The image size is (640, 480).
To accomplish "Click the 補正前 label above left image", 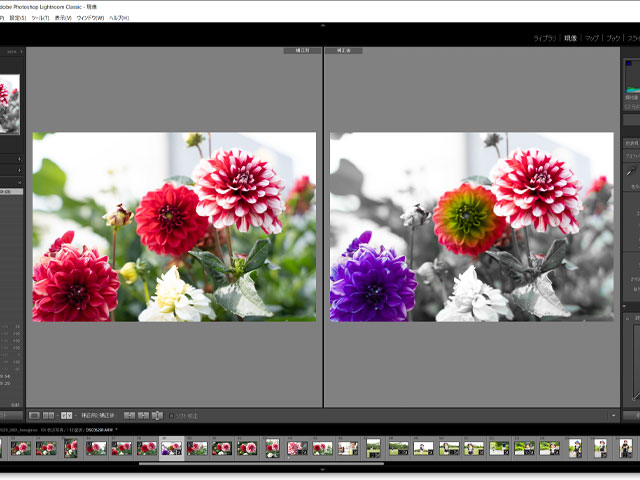I will pos(296,49).
